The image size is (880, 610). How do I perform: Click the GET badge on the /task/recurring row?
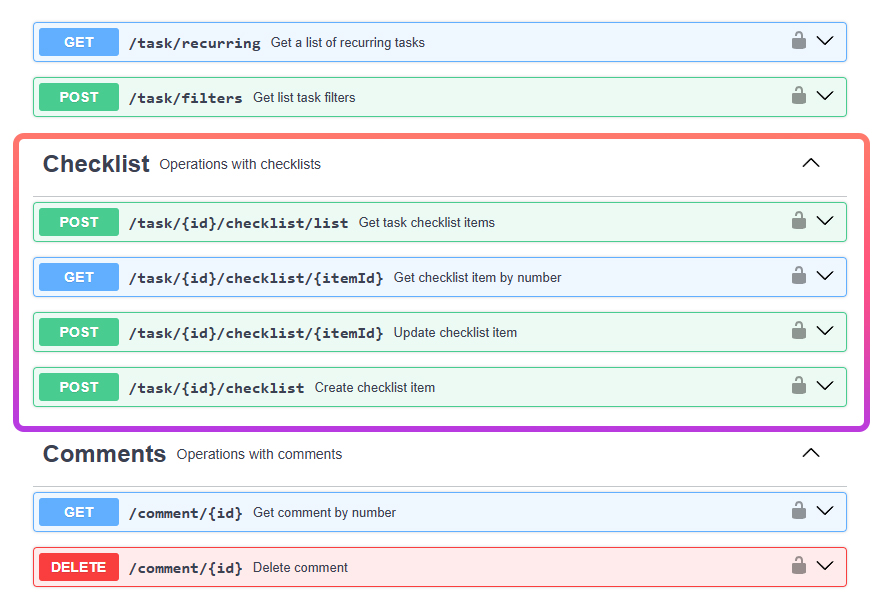click(x=79, y=42)
